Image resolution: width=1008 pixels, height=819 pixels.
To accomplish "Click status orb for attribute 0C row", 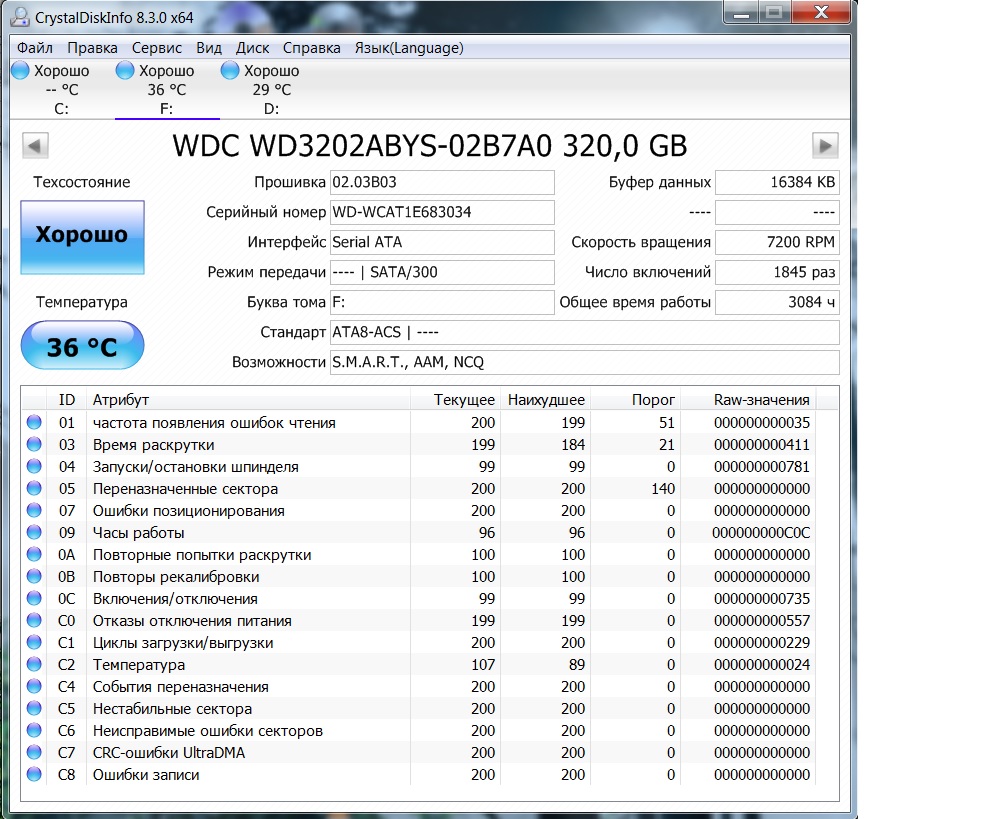I will coord(34,598).
